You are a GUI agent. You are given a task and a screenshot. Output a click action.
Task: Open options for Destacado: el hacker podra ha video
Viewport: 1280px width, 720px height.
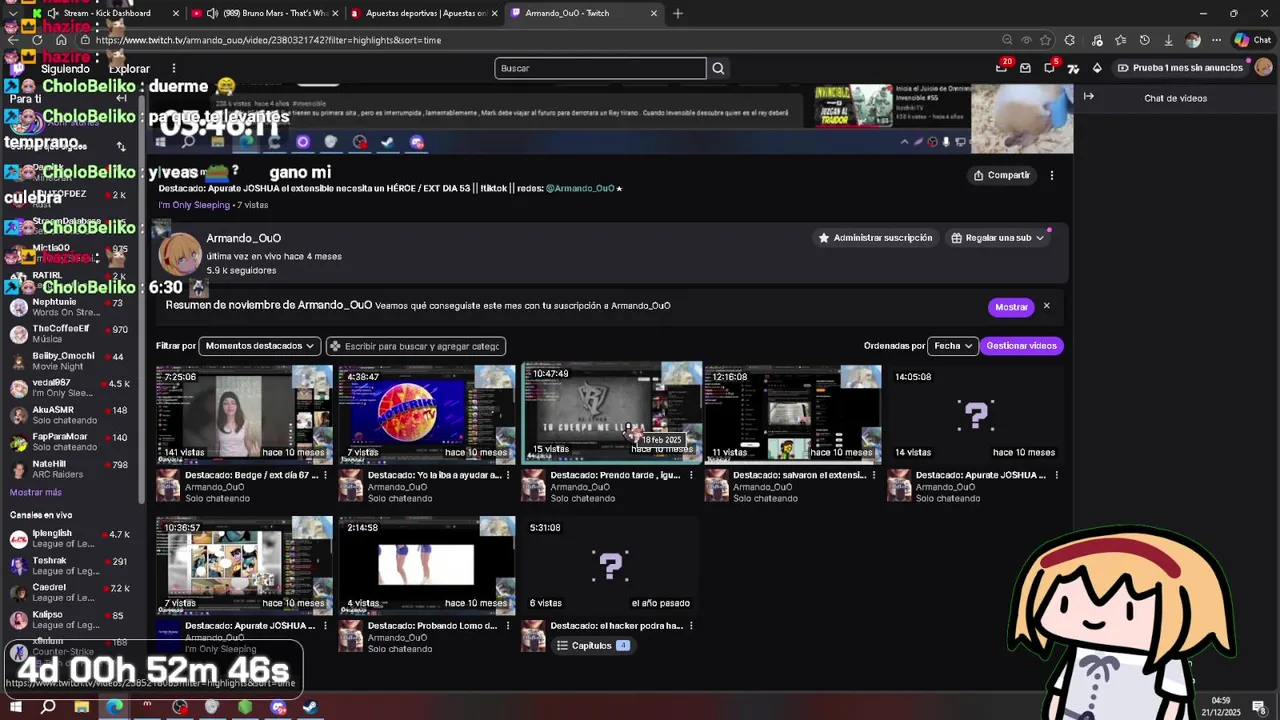pos(691,626)
